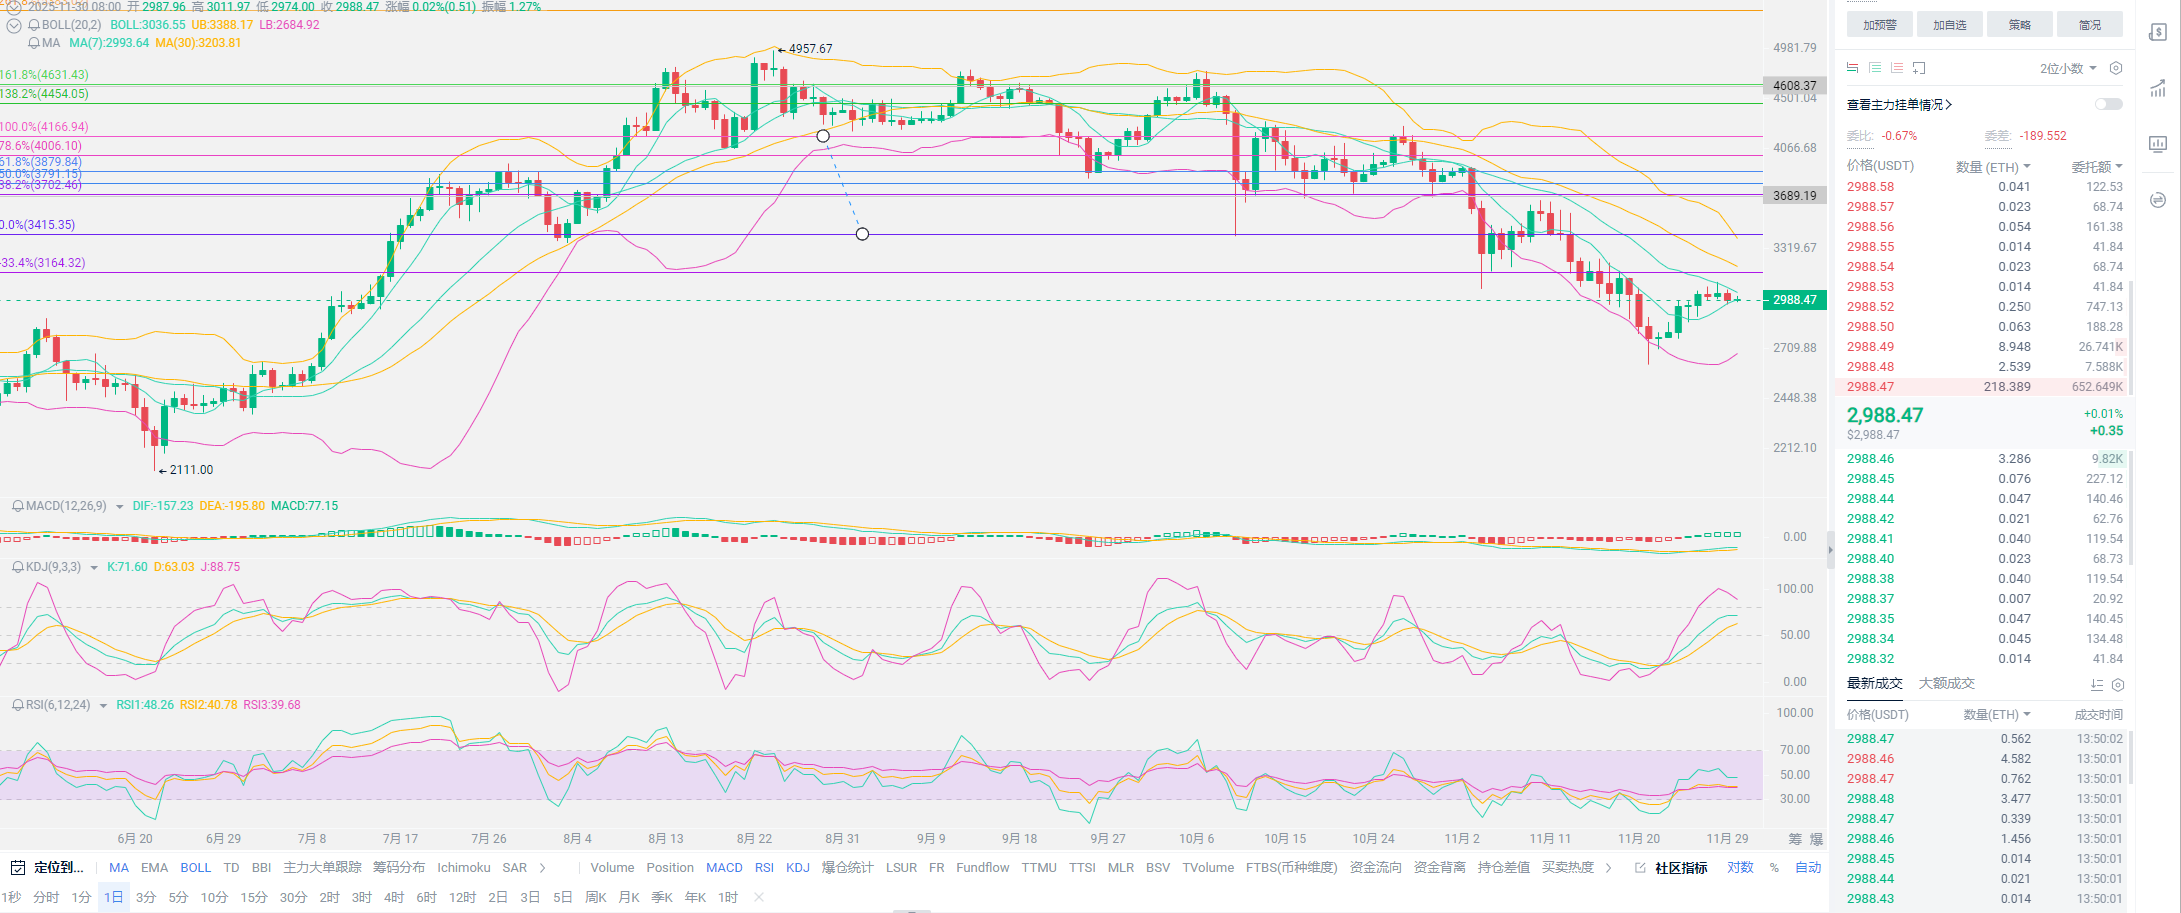Collapse the right panel using the side handle
Viewport: 2181px width, 913px height.
[1831, 549]
